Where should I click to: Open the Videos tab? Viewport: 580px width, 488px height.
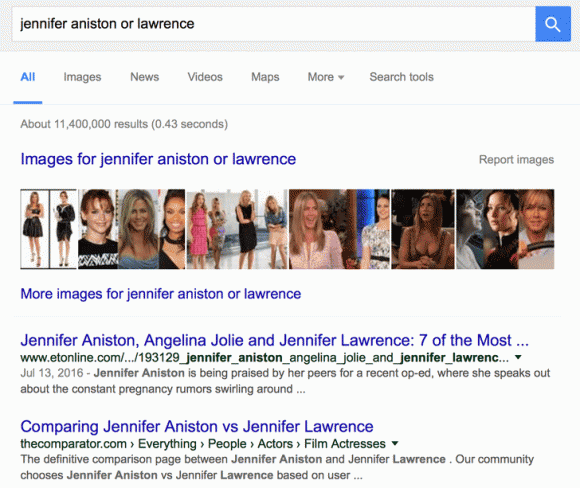[205, 77]
